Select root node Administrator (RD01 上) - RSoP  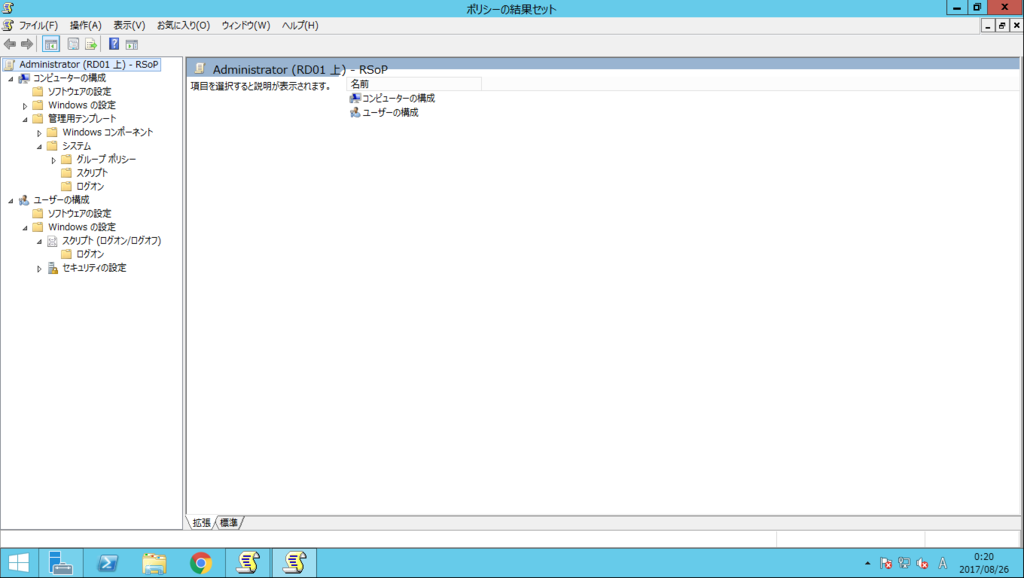click(x=89, y=65)
